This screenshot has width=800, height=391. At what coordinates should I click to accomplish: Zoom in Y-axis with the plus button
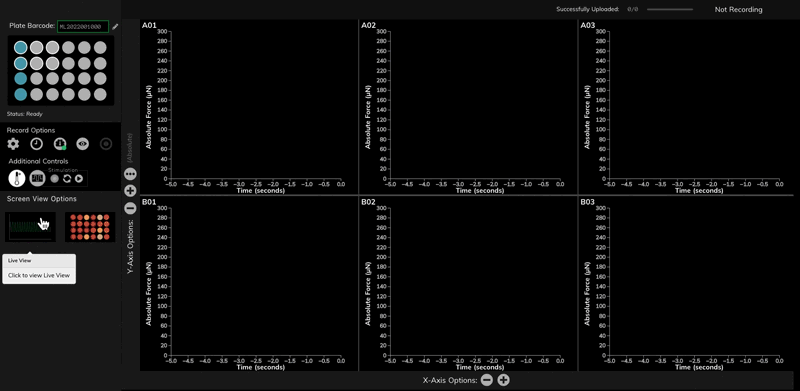pos(130,191)
